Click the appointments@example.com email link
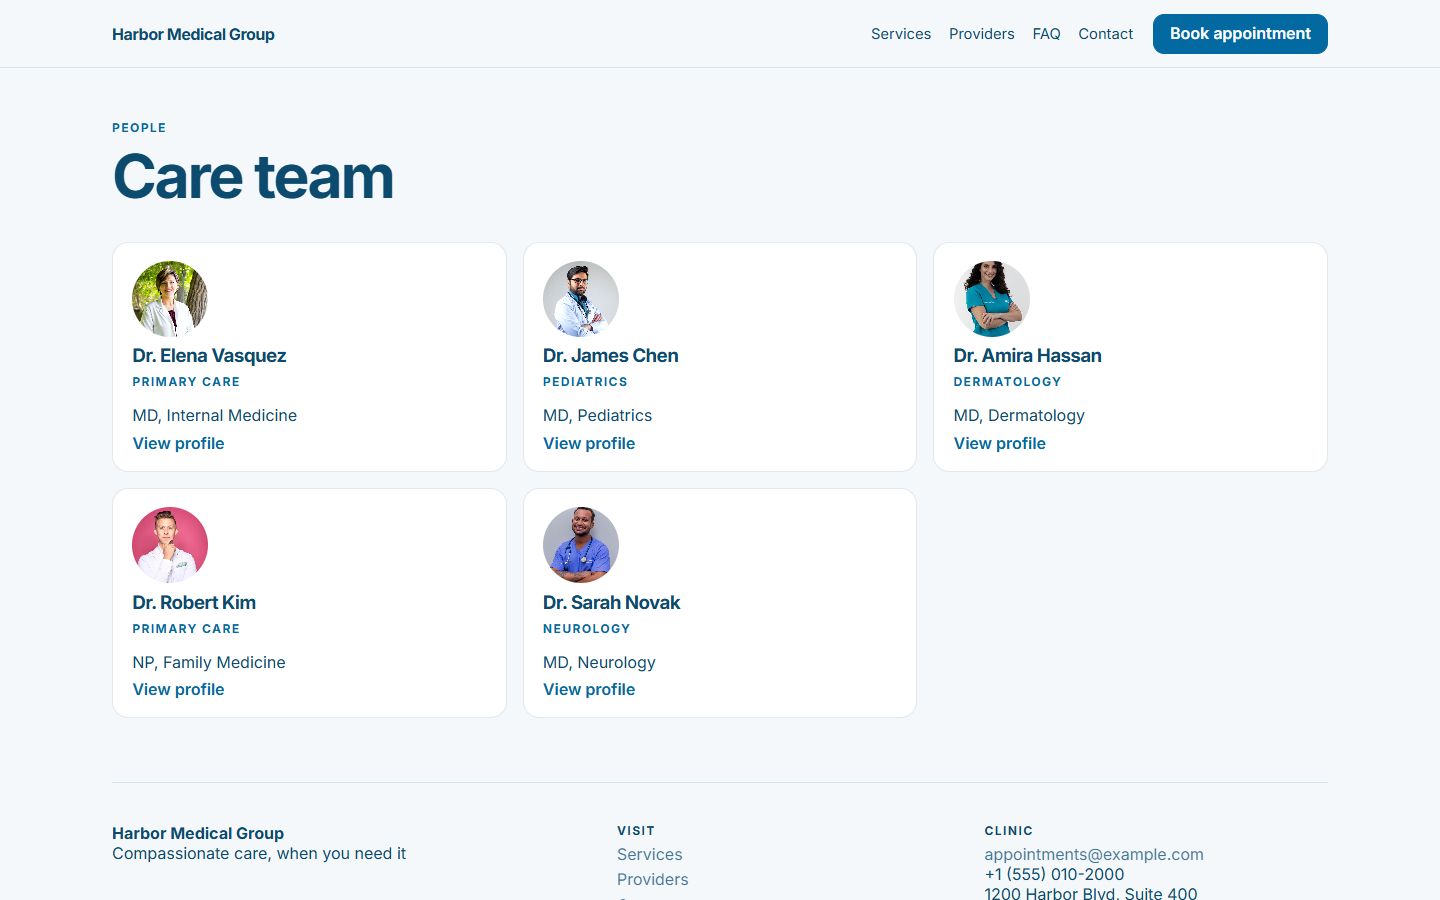The image size is (1440, 900). [1094, 854]
